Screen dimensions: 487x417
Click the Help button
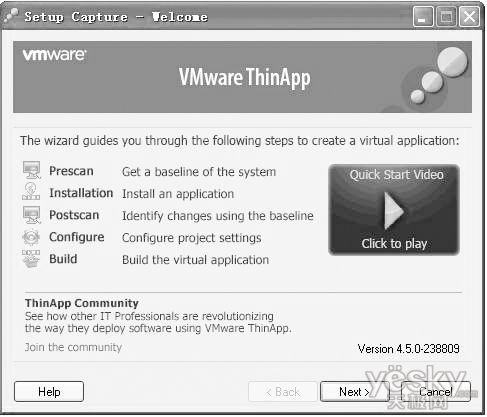click(49, 392)
